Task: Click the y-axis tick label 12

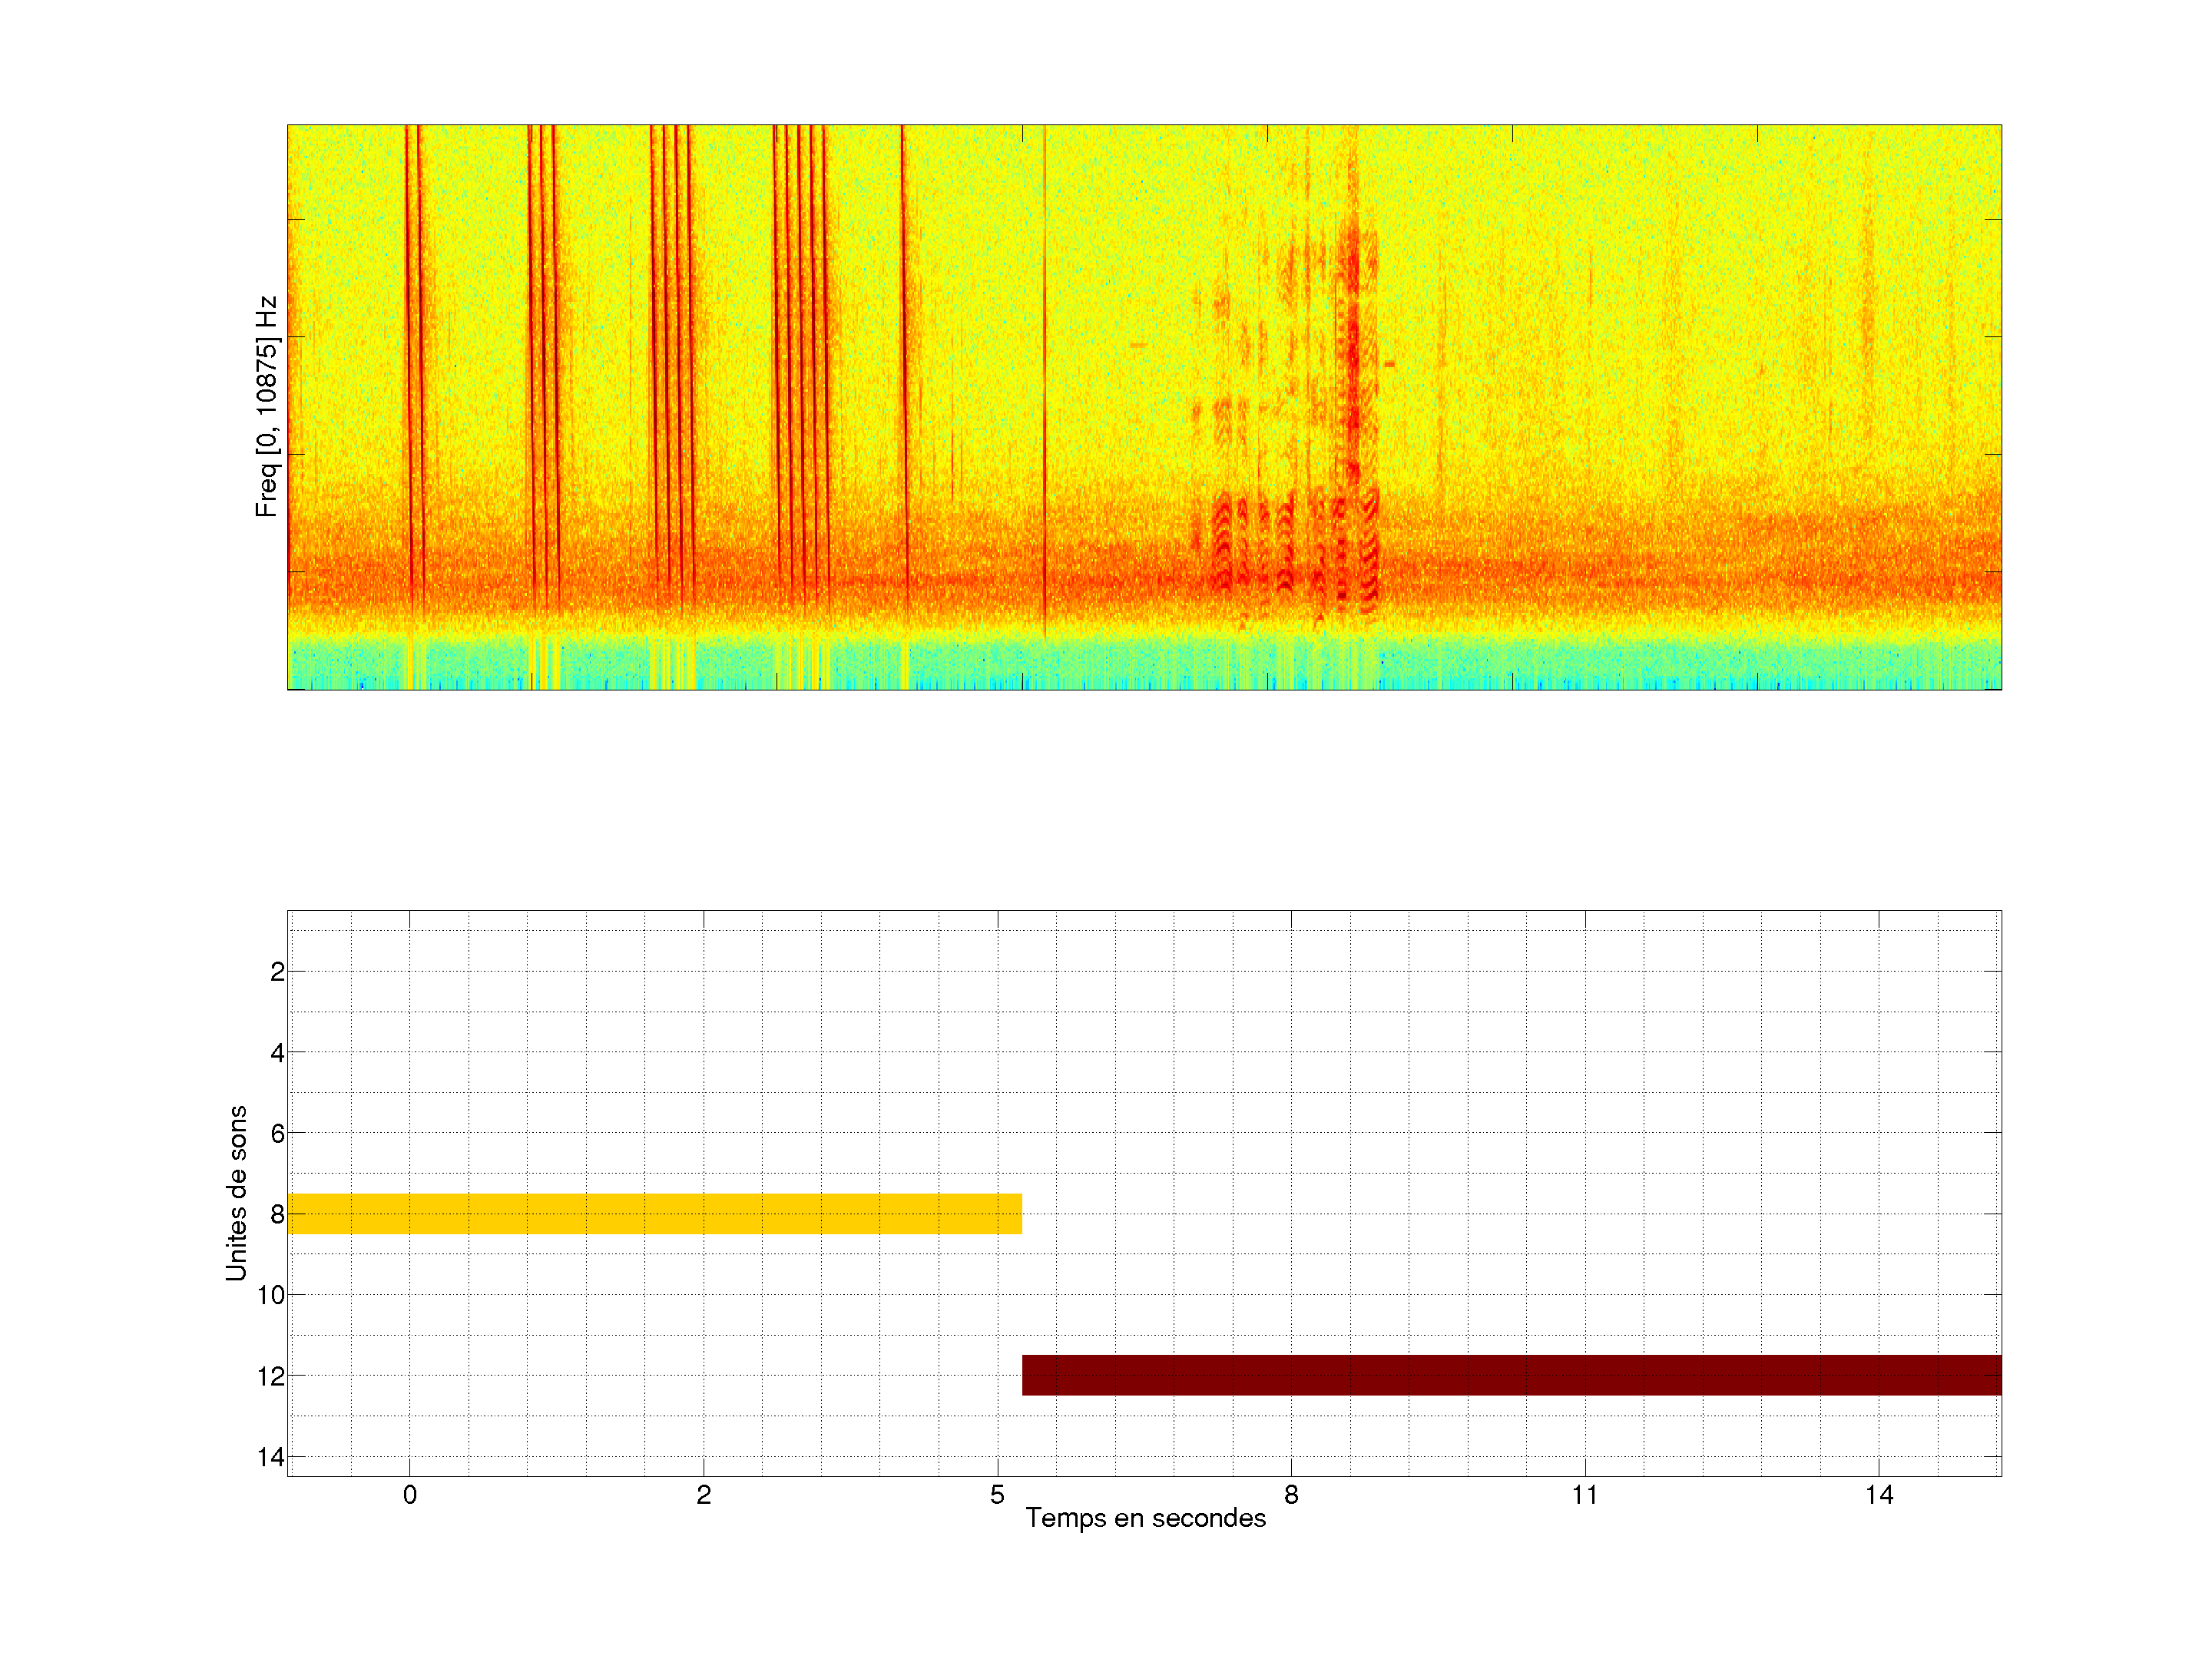Action: (x=271, y=1376)
